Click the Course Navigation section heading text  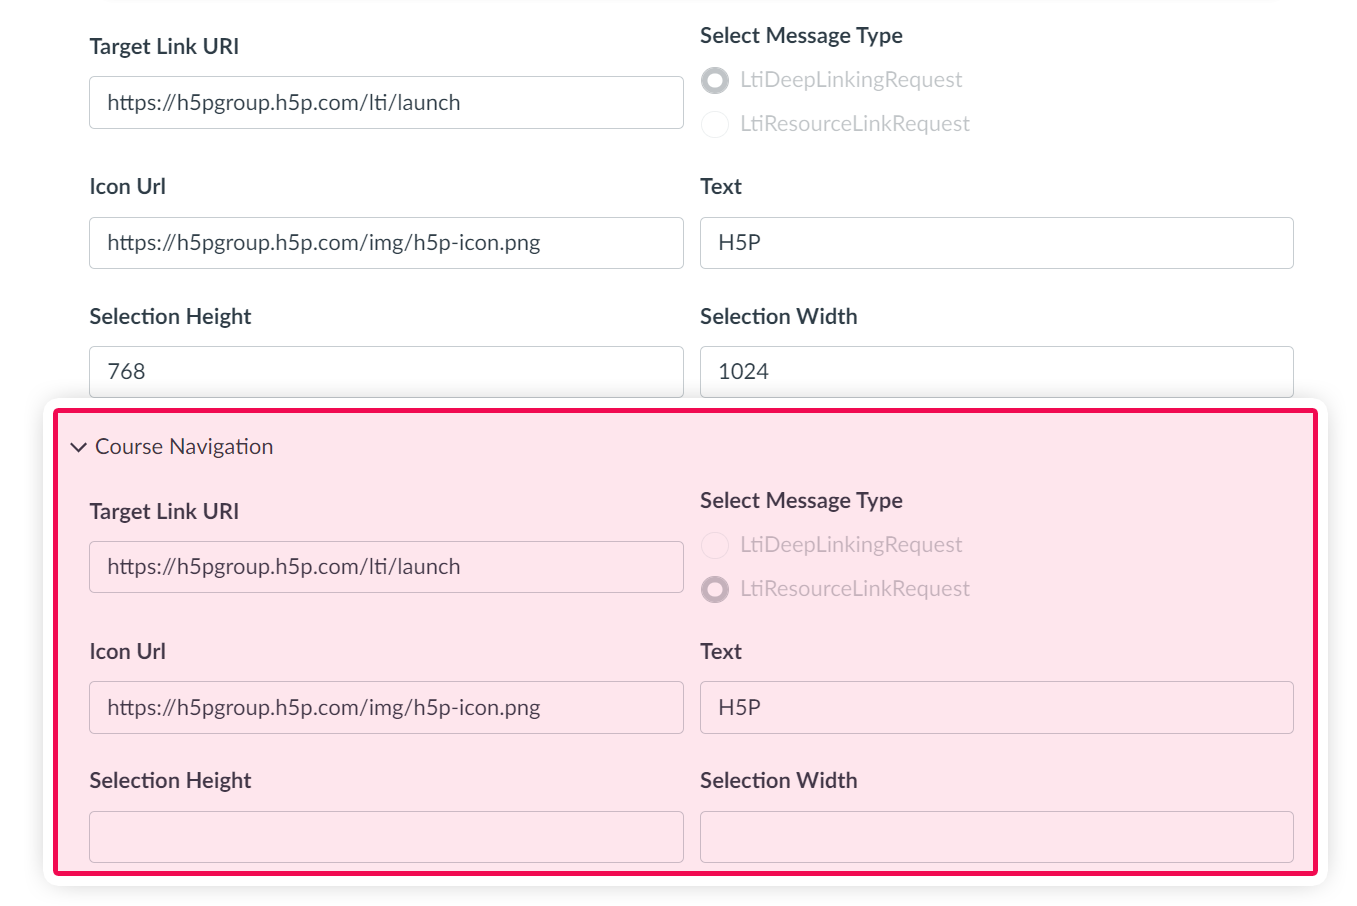tap(184, 447)
